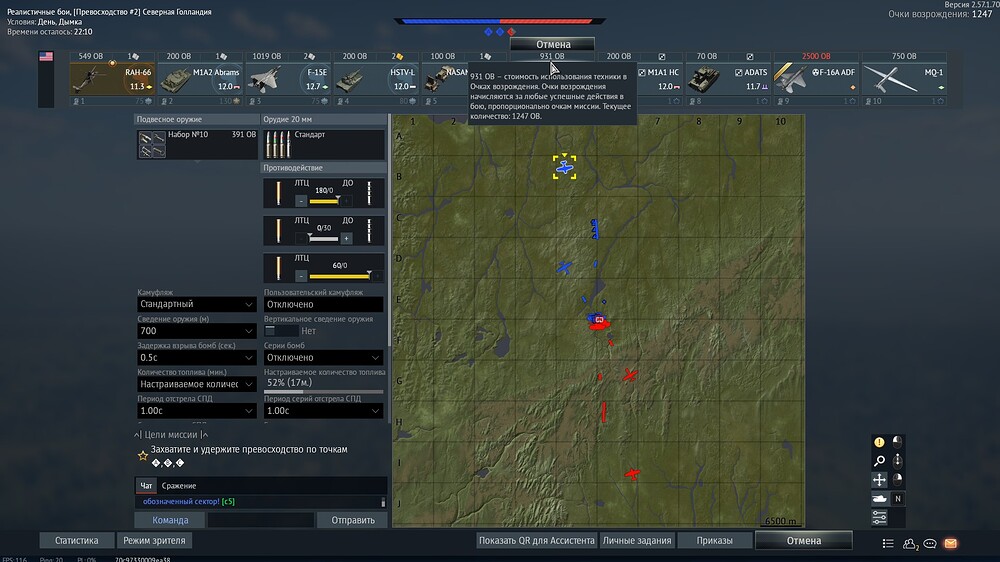This screenshot has height=562, width=1000.
Task: Open the chat bubble icon
Action: coord(930,544)
